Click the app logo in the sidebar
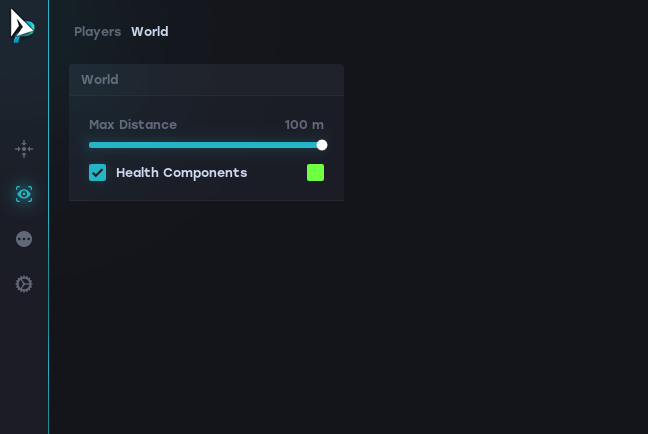This screenshot has width=648, height=434. (x=22, y=25)
